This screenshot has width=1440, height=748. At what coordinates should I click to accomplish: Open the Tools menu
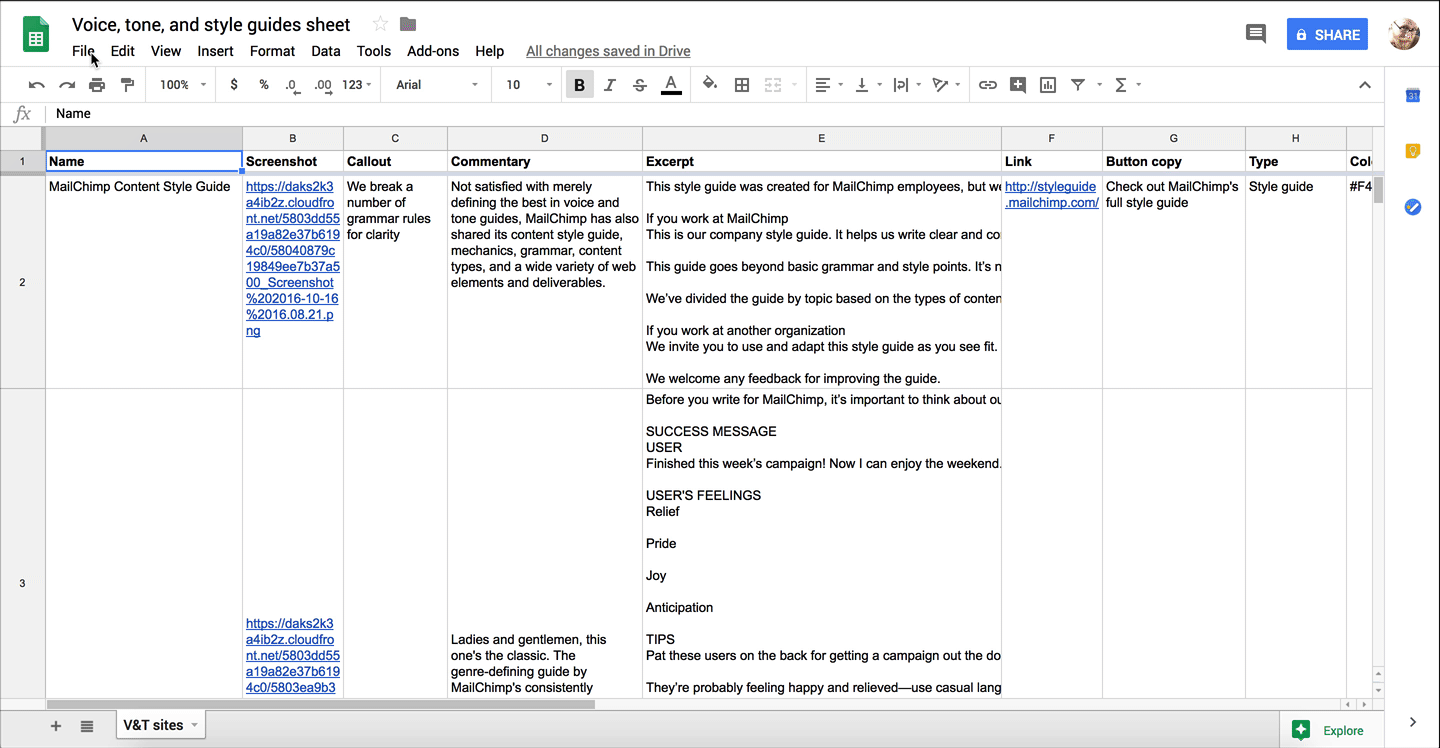tap(374, 51)
